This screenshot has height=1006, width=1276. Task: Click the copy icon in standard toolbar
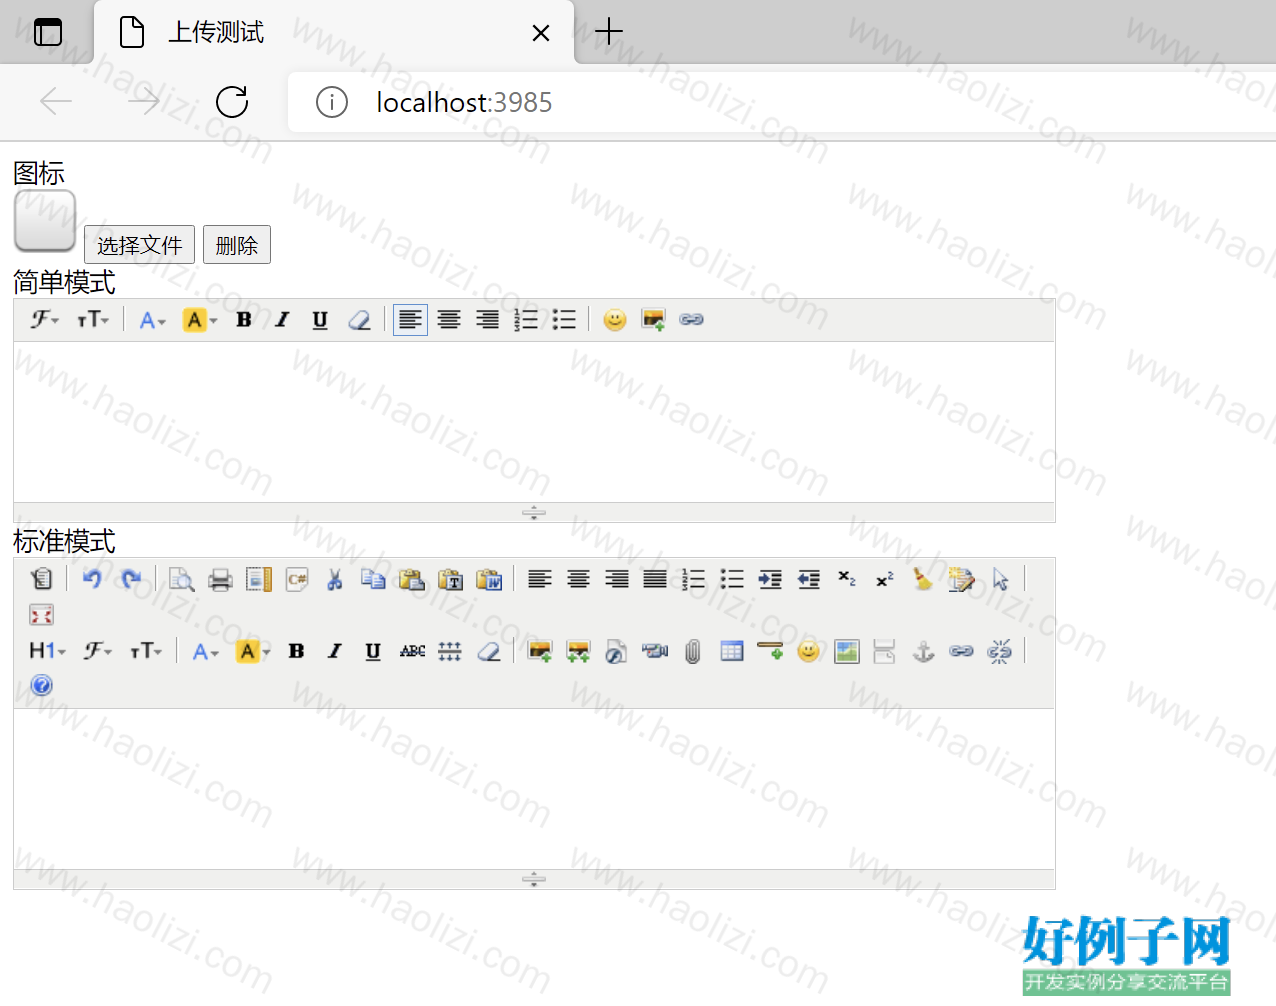click(373, 579)
